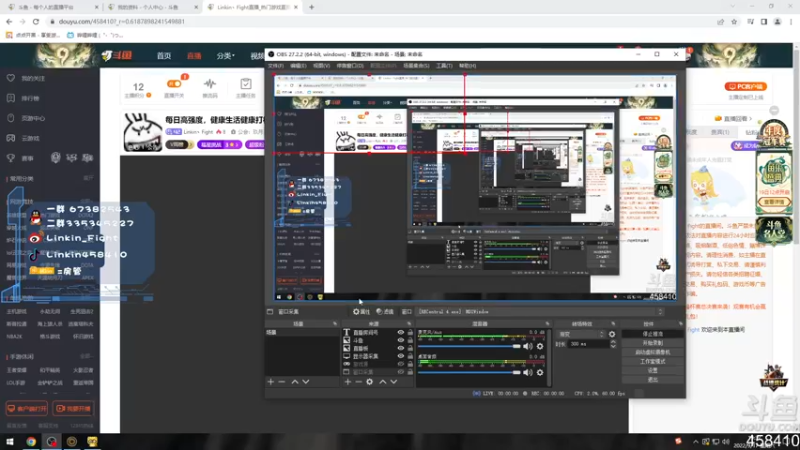Click 工作室模式 studio mode button
Image resolution: width=800 pixels, height=450 pixels.
click(x=653, y=362)
